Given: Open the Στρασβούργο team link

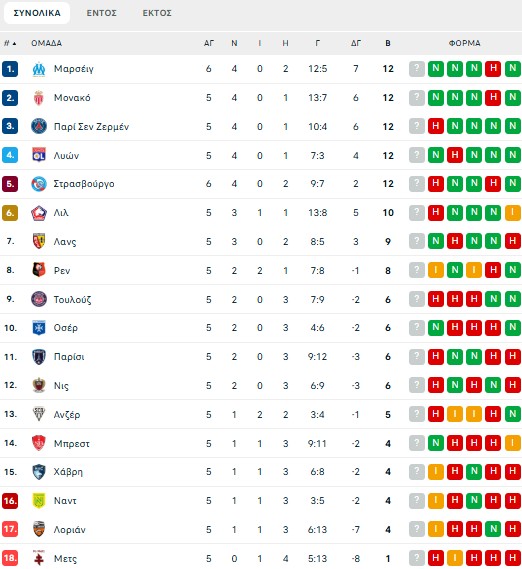Looking at the screenshot, I should [84, 184].
